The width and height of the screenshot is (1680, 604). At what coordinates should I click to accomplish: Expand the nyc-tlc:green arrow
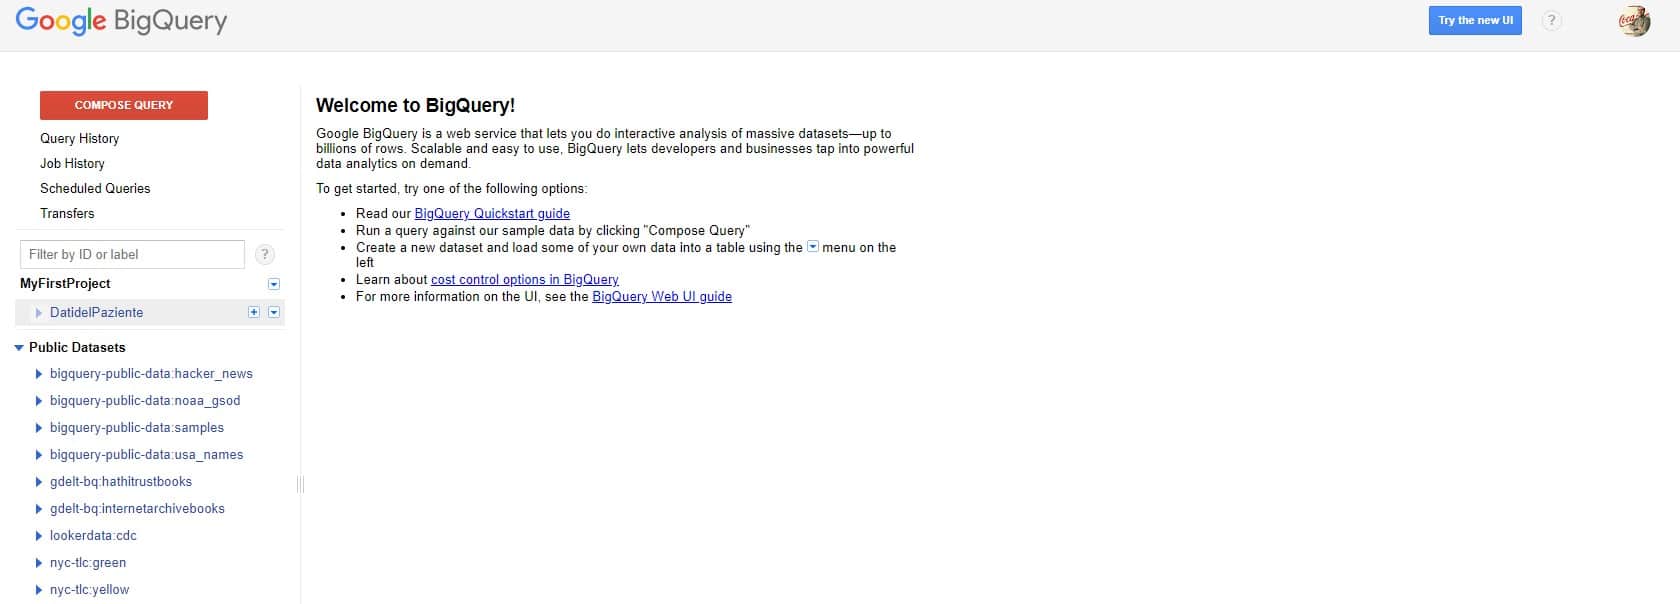(39, 563)
